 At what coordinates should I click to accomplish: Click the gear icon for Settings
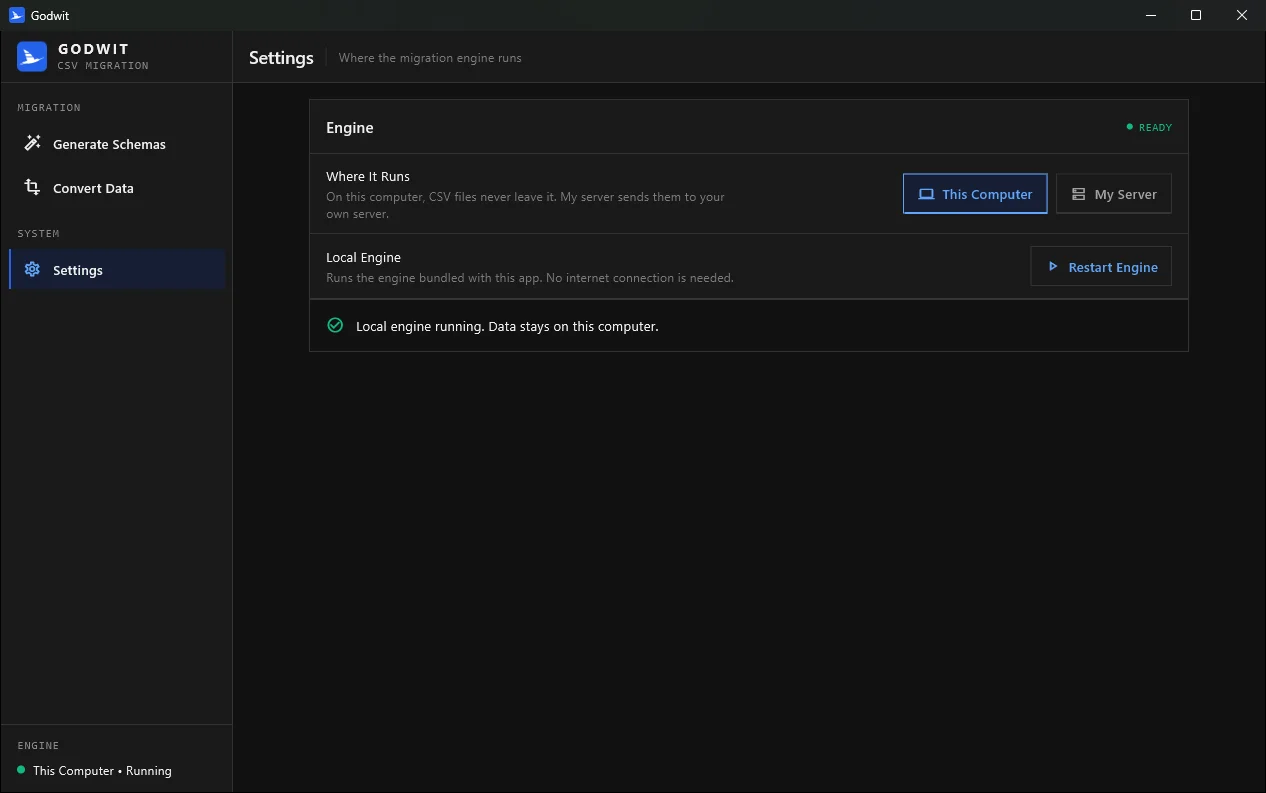[x=32, y=270]
